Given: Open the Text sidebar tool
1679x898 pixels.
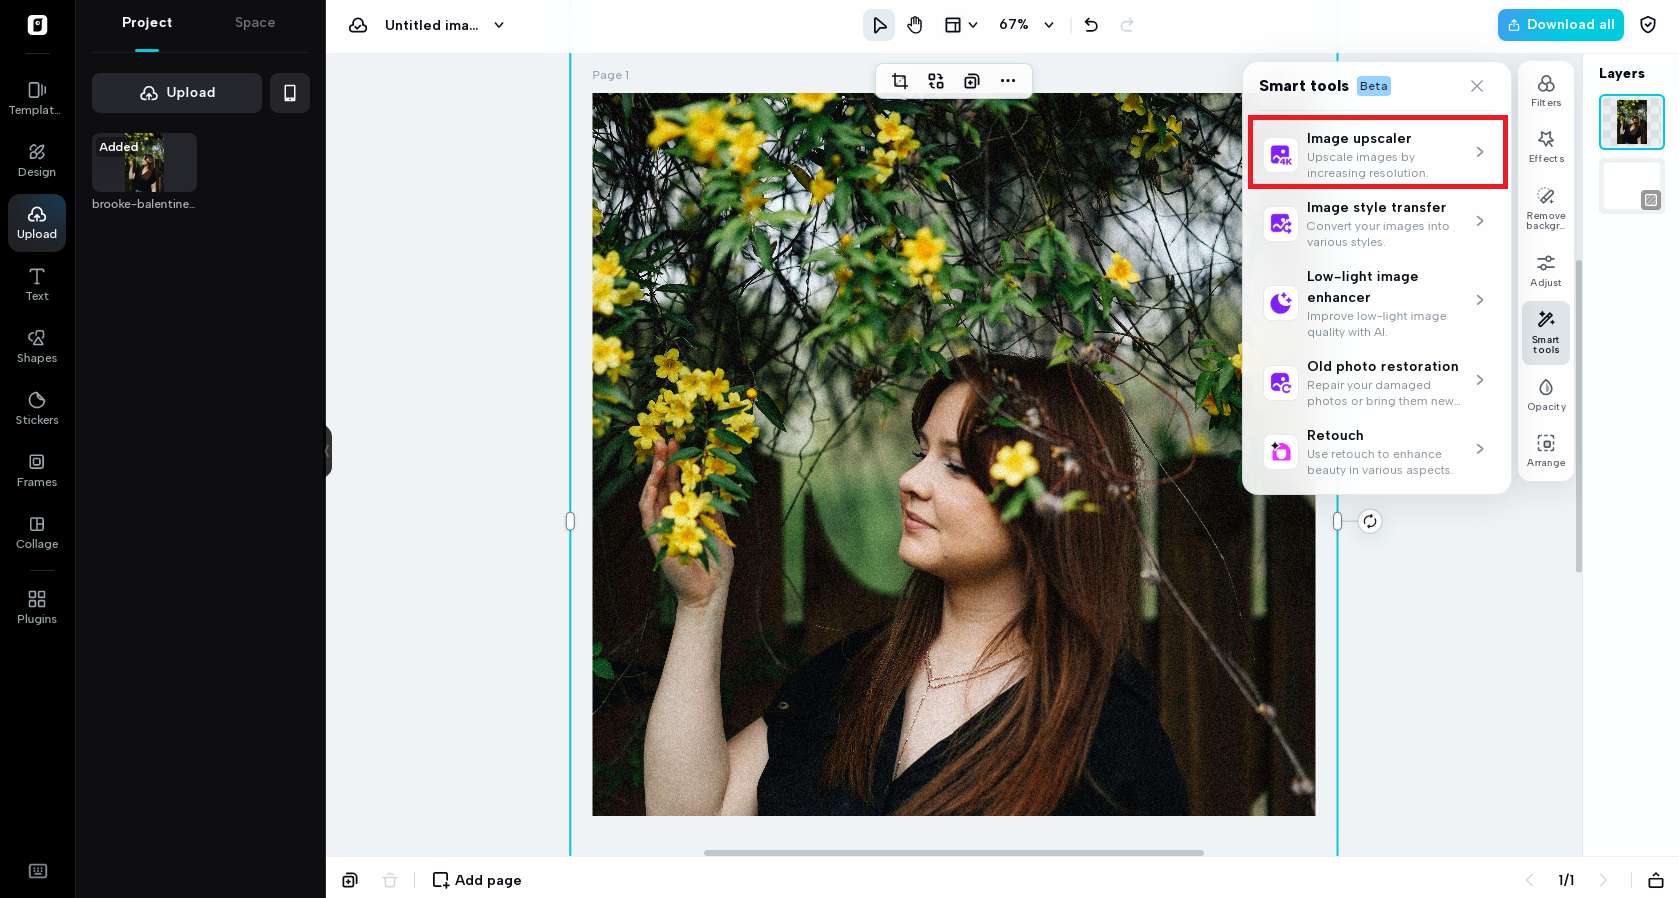Looking at the screenshot, I should pos(37,284).
